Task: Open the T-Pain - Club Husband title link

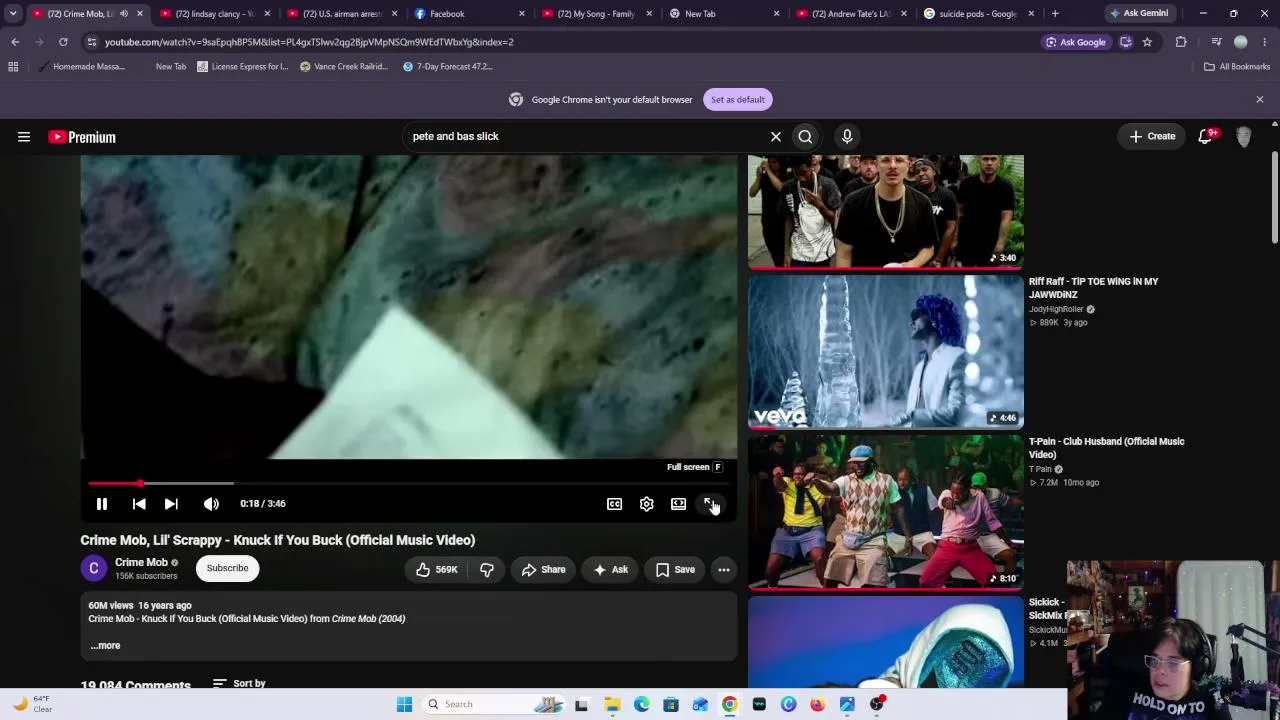Action: [x=1106, y=448]
